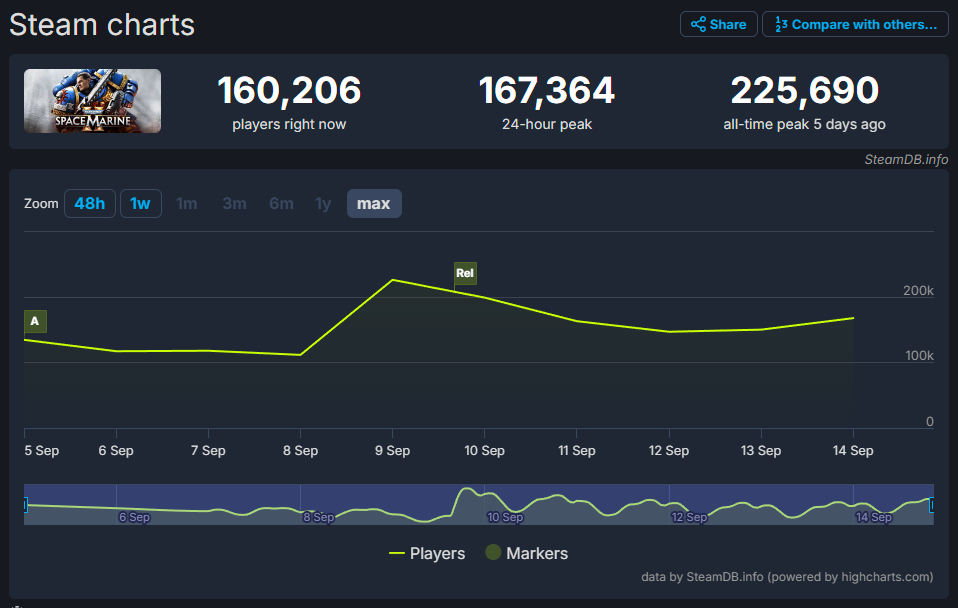Click the A marker flag on chart

[x=35, y=321]
